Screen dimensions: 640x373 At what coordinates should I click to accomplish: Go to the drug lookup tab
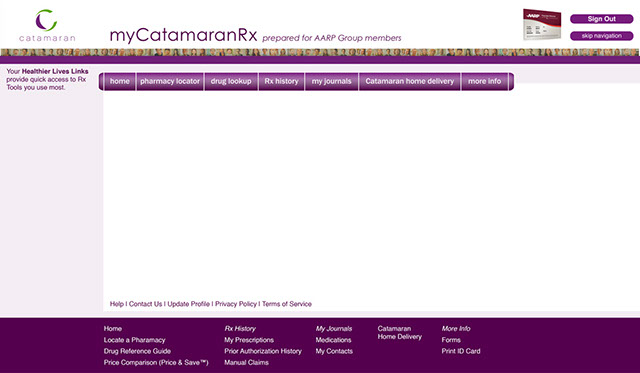point(231,81)
